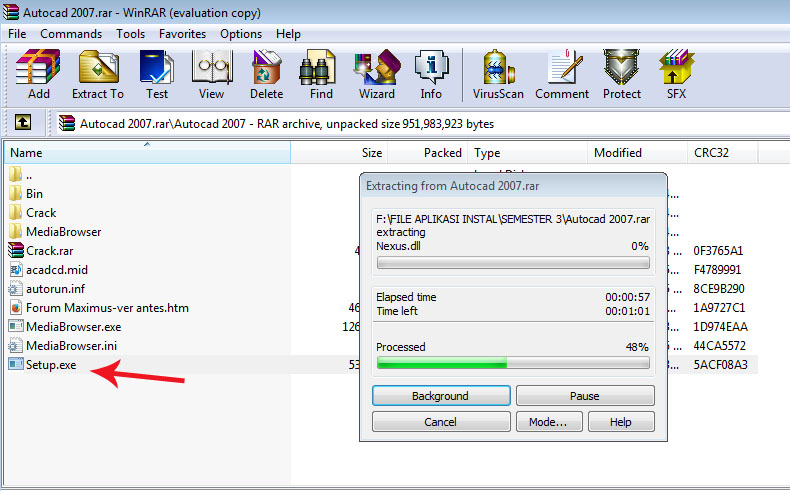The image size is (790, 491).
Task: Click the Comment toolbar icon
Action: point(564,66)
